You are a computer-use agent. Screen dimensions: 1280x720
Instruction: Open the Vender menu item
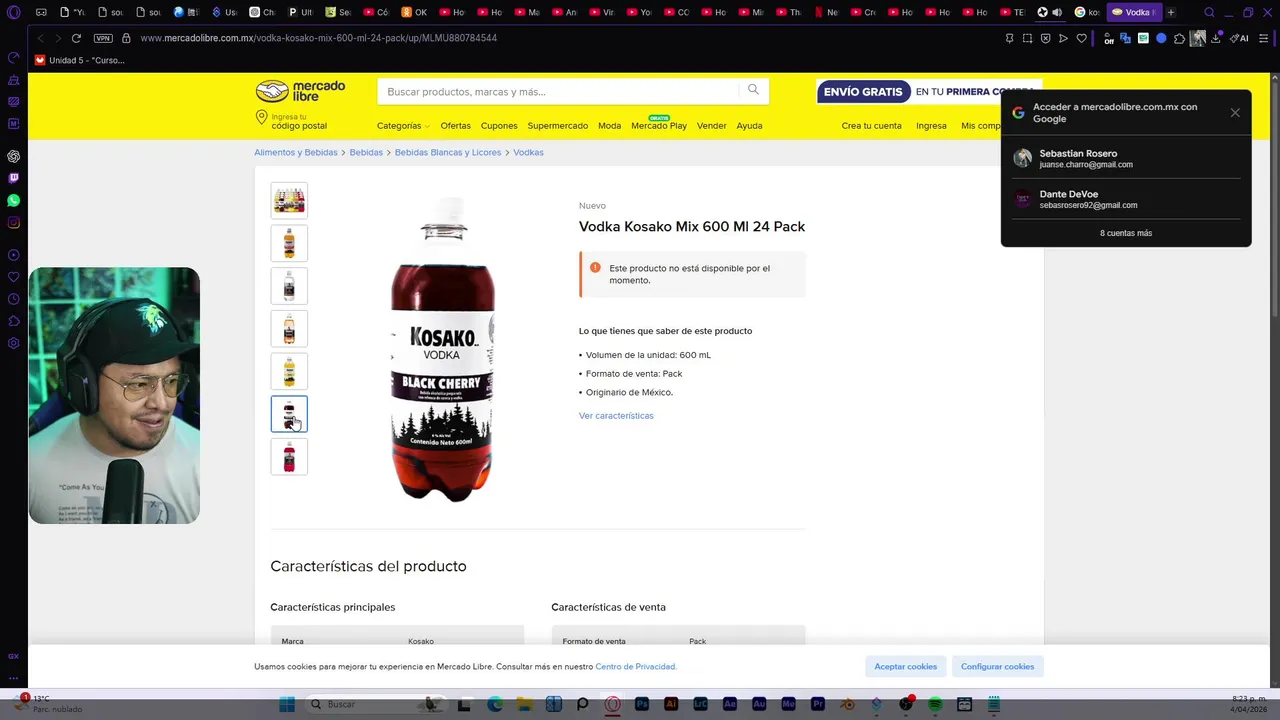(712, 126)
